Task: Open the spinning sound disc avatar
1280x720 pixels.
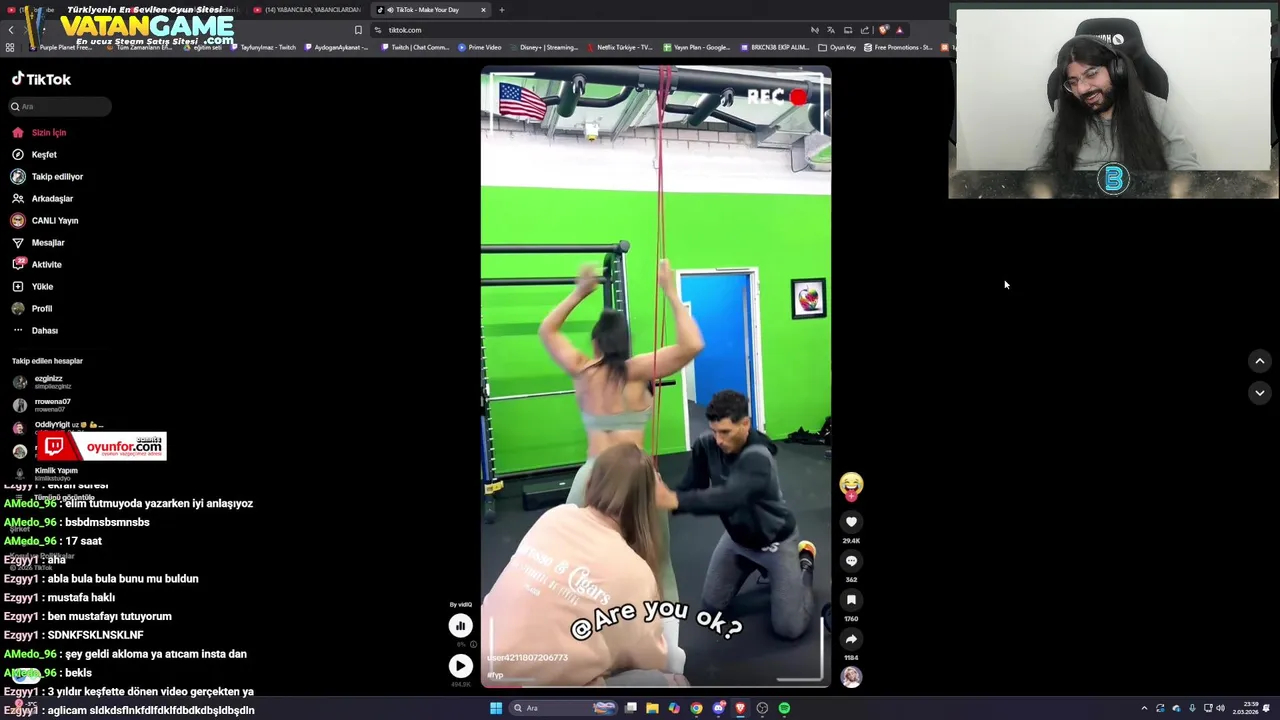Action: [x=851, y=677]
